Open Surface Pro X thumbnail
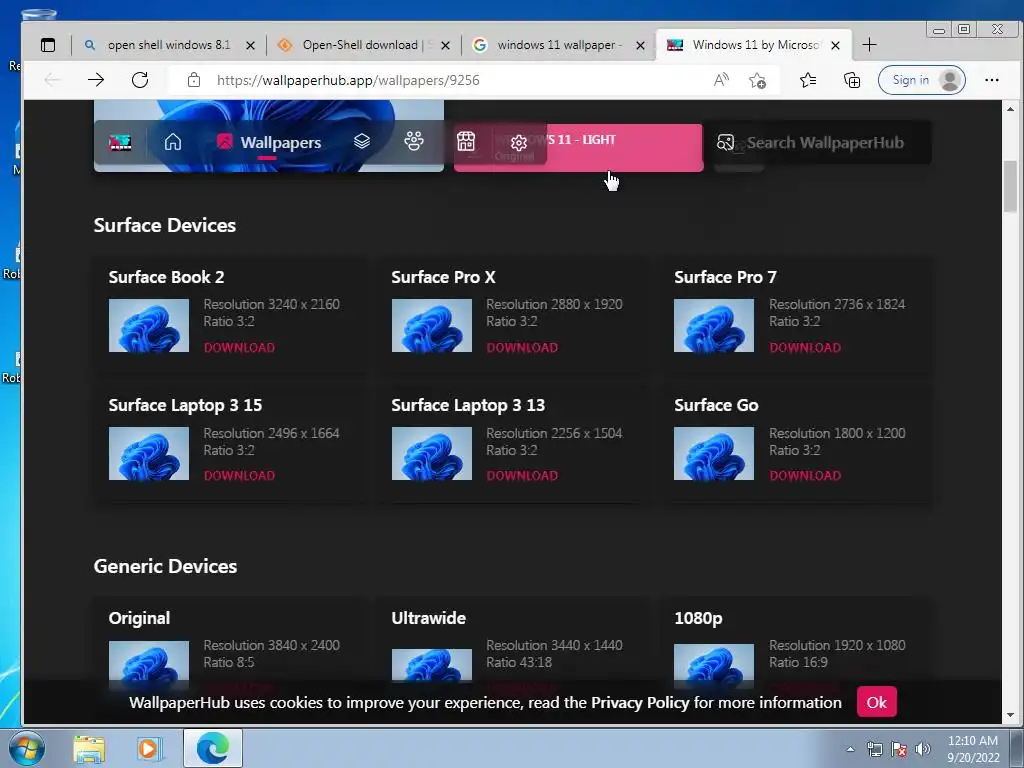 (x=432, y=325)
